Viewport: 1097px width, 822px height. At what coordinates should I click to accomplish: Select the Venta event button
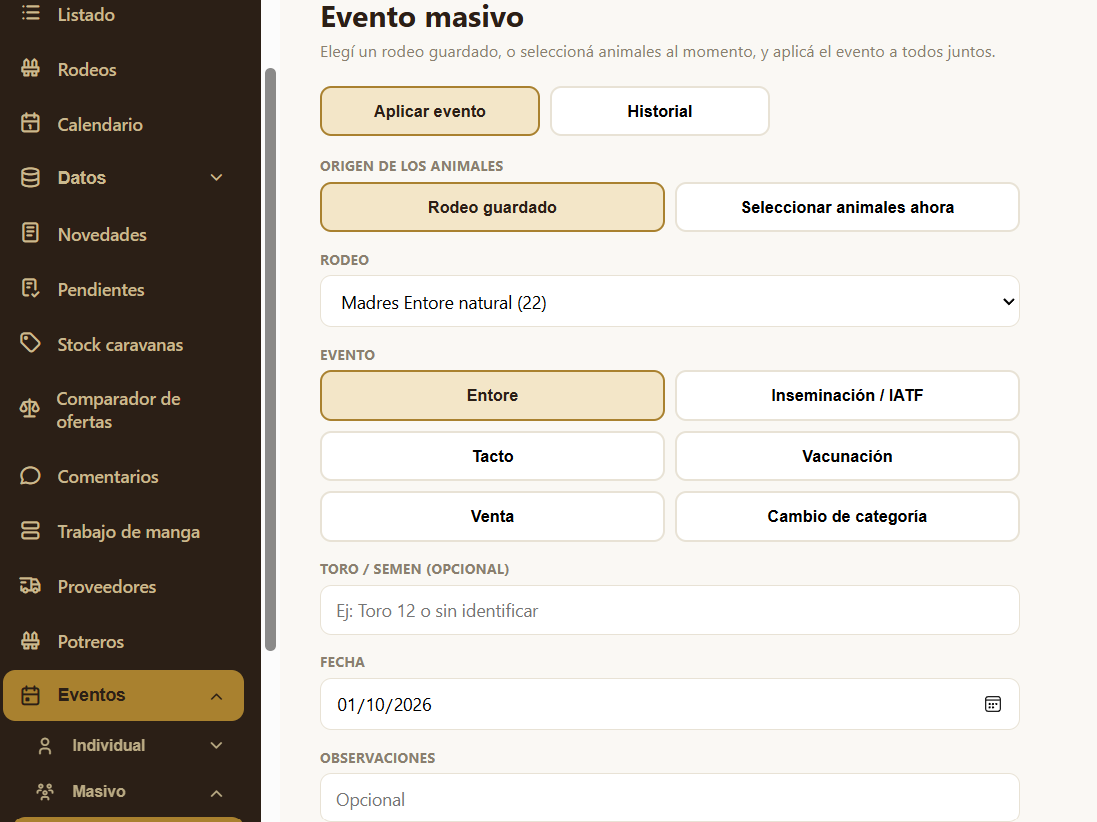click(x=493, y=516)
